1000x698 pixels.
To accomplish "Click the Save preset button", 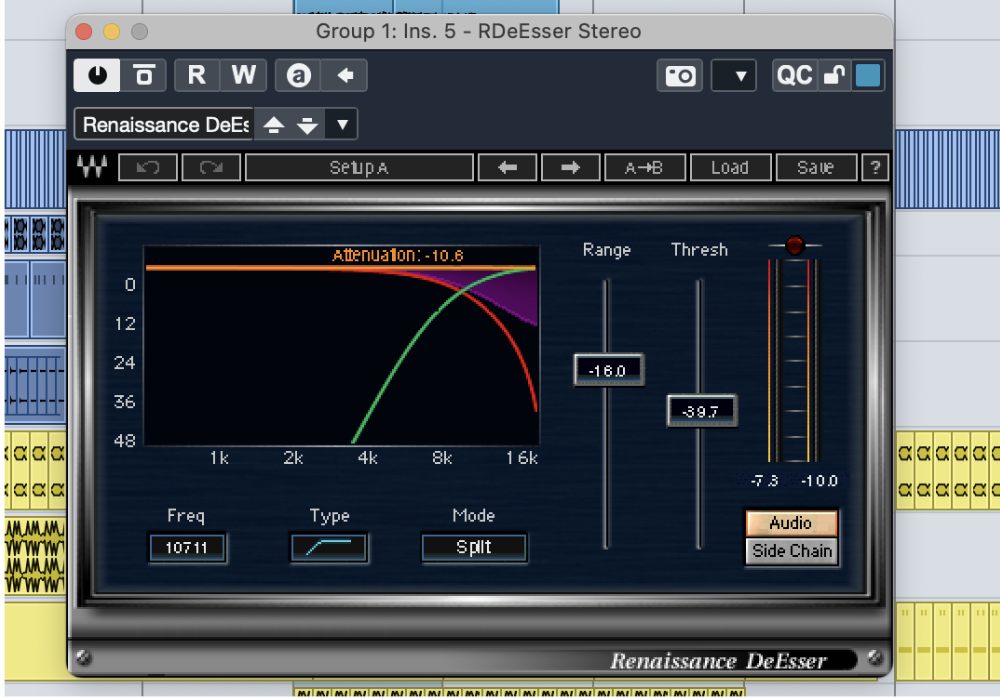I will (x=815, y=168).
